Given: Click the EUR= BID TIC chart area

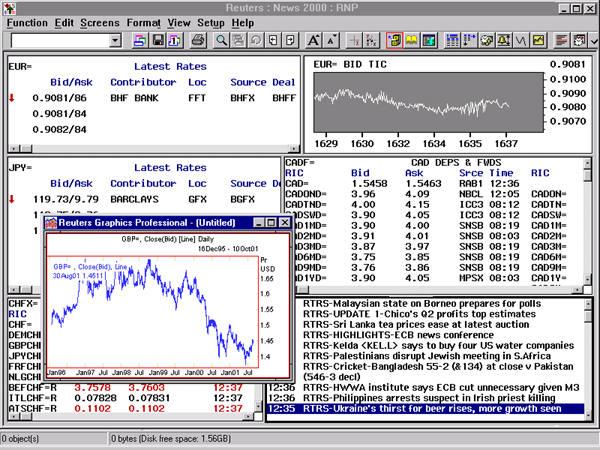Looking at the screenshot, I should coord(429,102).
